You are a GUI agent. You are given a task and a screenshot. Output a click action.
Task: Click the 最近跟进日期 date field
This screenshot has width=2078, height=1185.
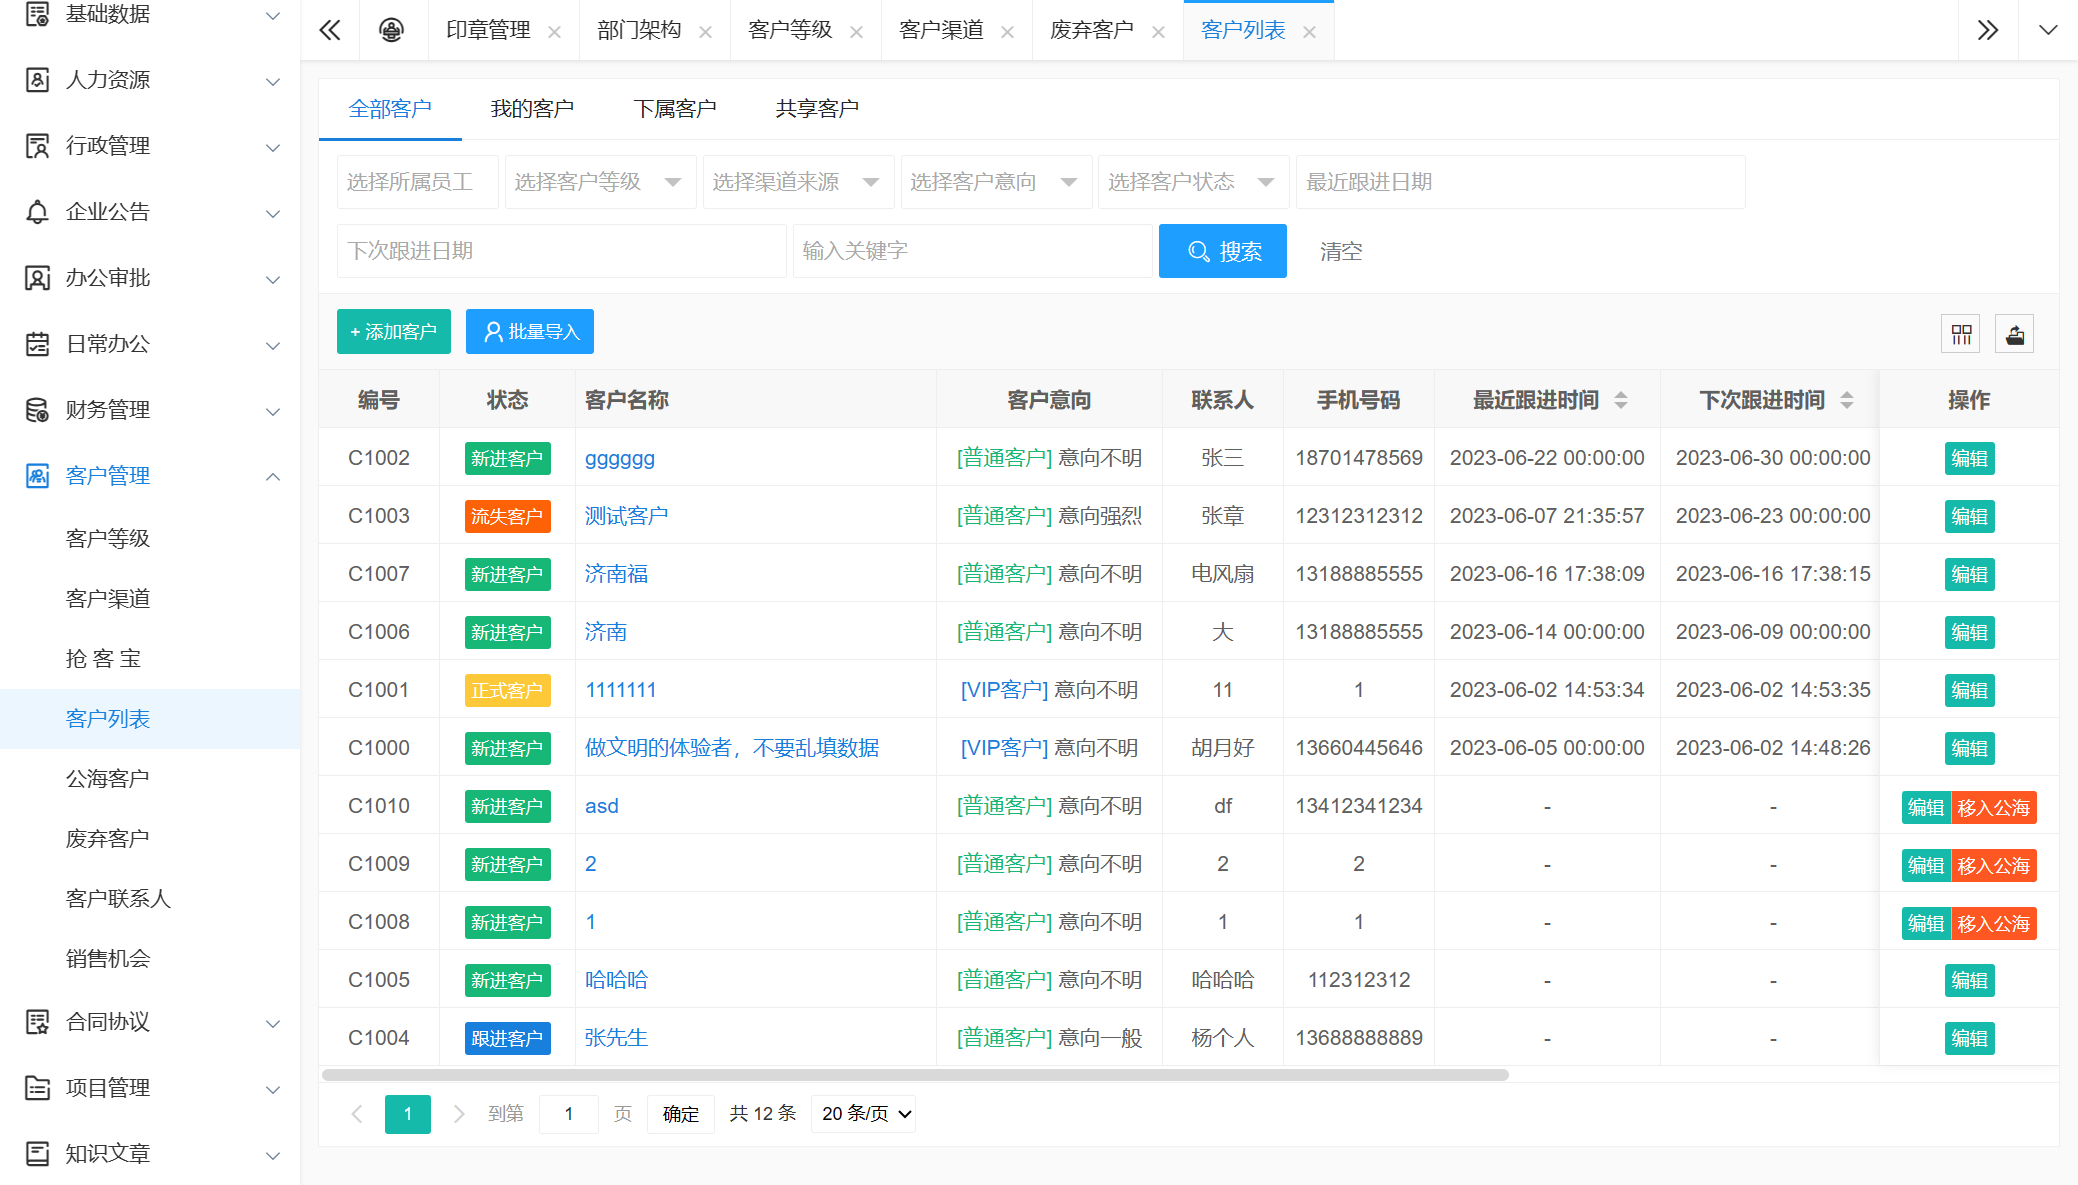click(x=1520, y=182)
